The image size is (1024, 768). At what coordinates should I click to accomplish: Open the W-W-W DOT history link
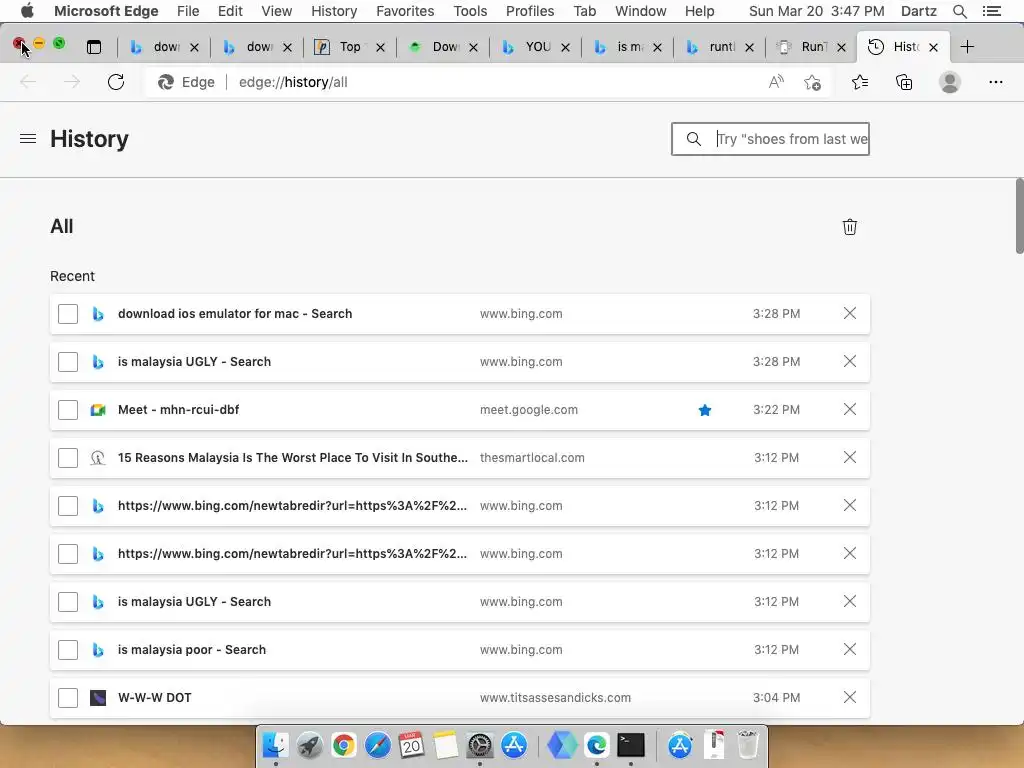(x=155, y=697)
